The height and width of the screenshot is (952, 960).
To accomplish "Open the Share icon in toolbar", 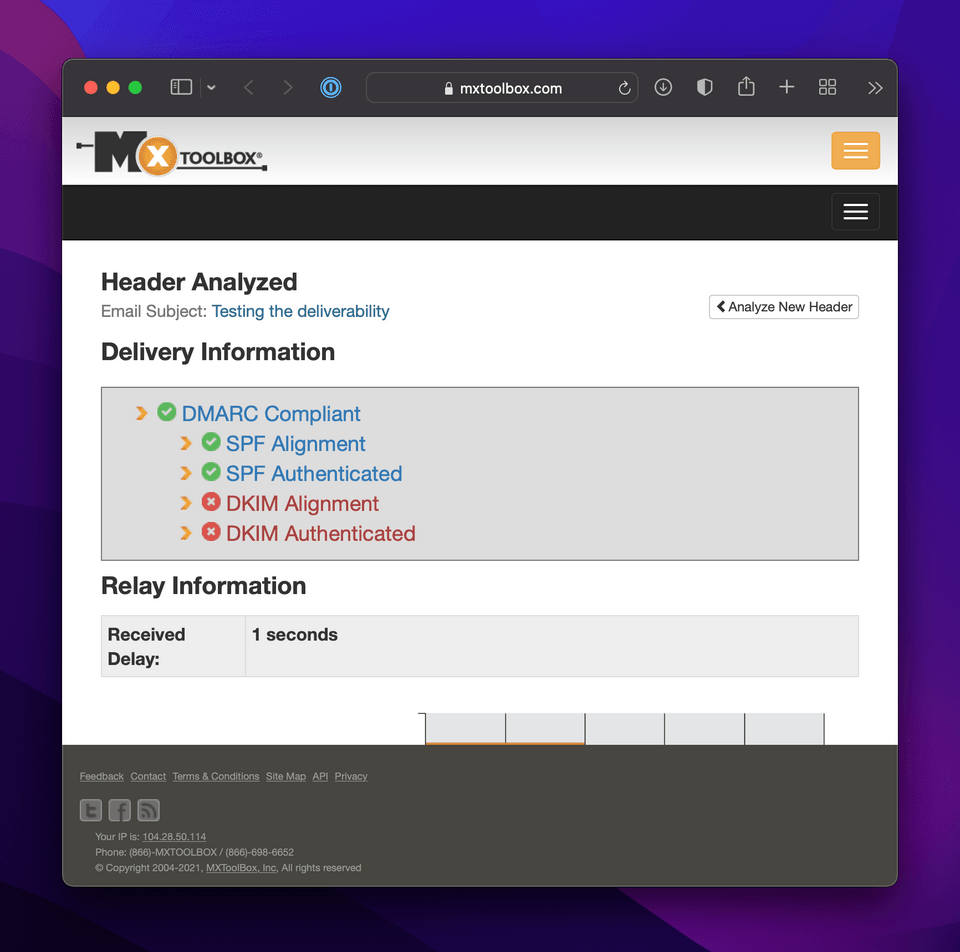I will pyautogui.click(x=746, y=87).
